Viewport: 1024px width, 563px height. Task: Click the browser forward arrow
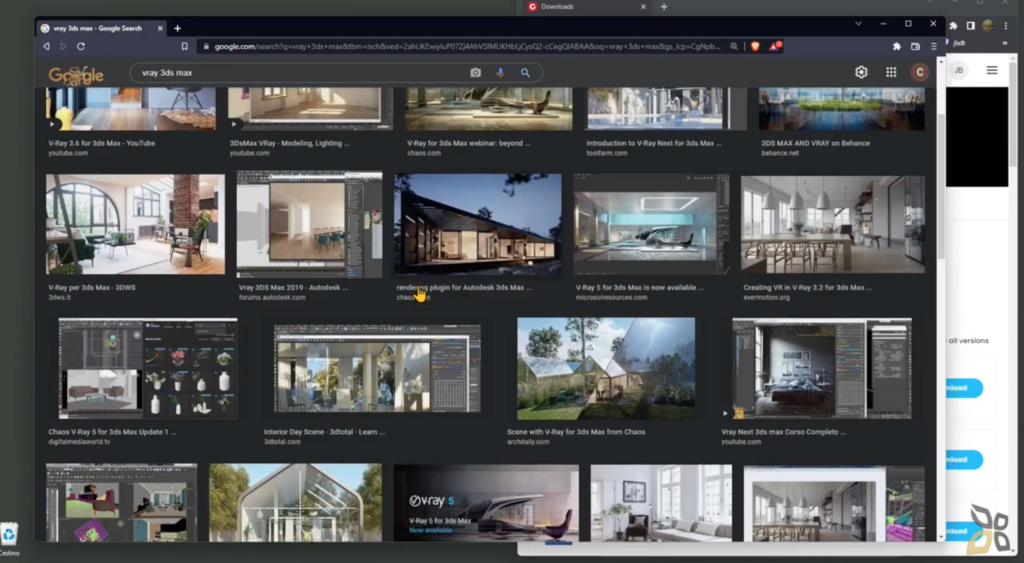point(63,46)
